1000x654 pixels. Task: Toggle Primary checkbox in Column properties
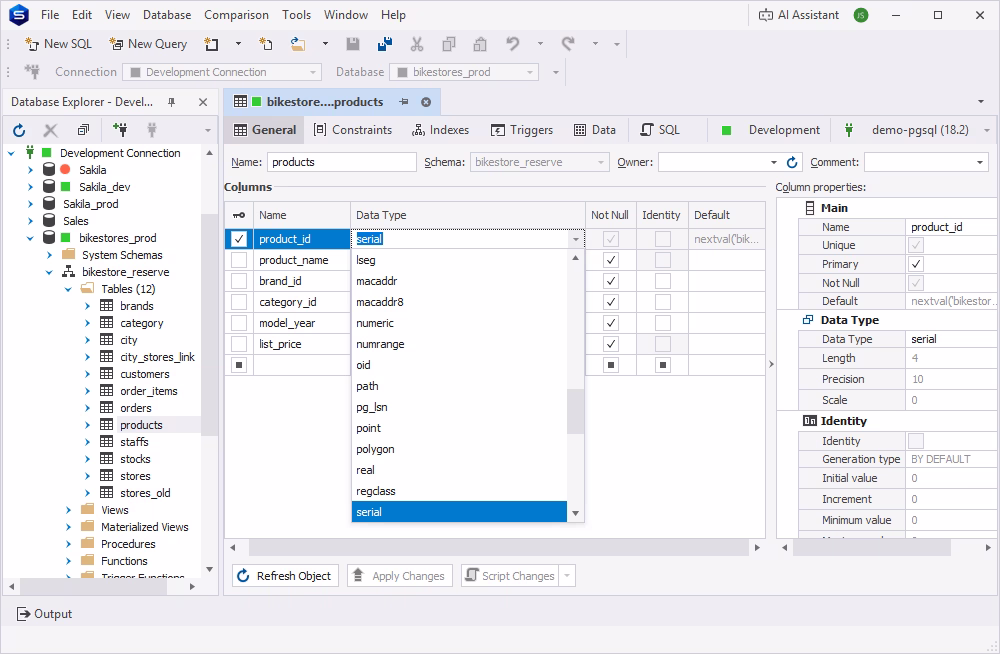tap(916, 264)
